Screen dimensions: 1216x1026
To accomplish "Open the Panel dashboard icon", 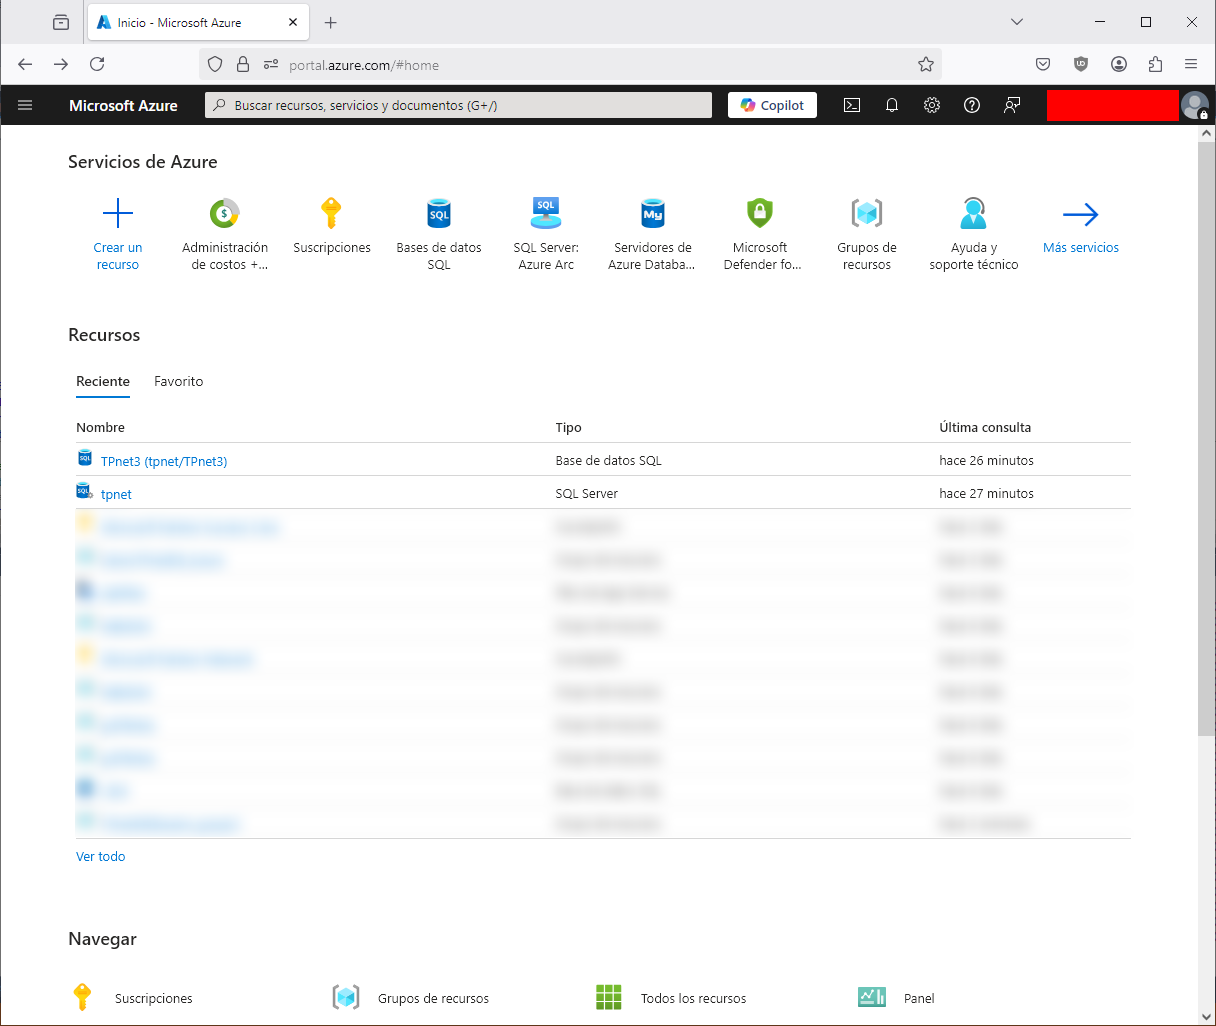I will [872, 997].
